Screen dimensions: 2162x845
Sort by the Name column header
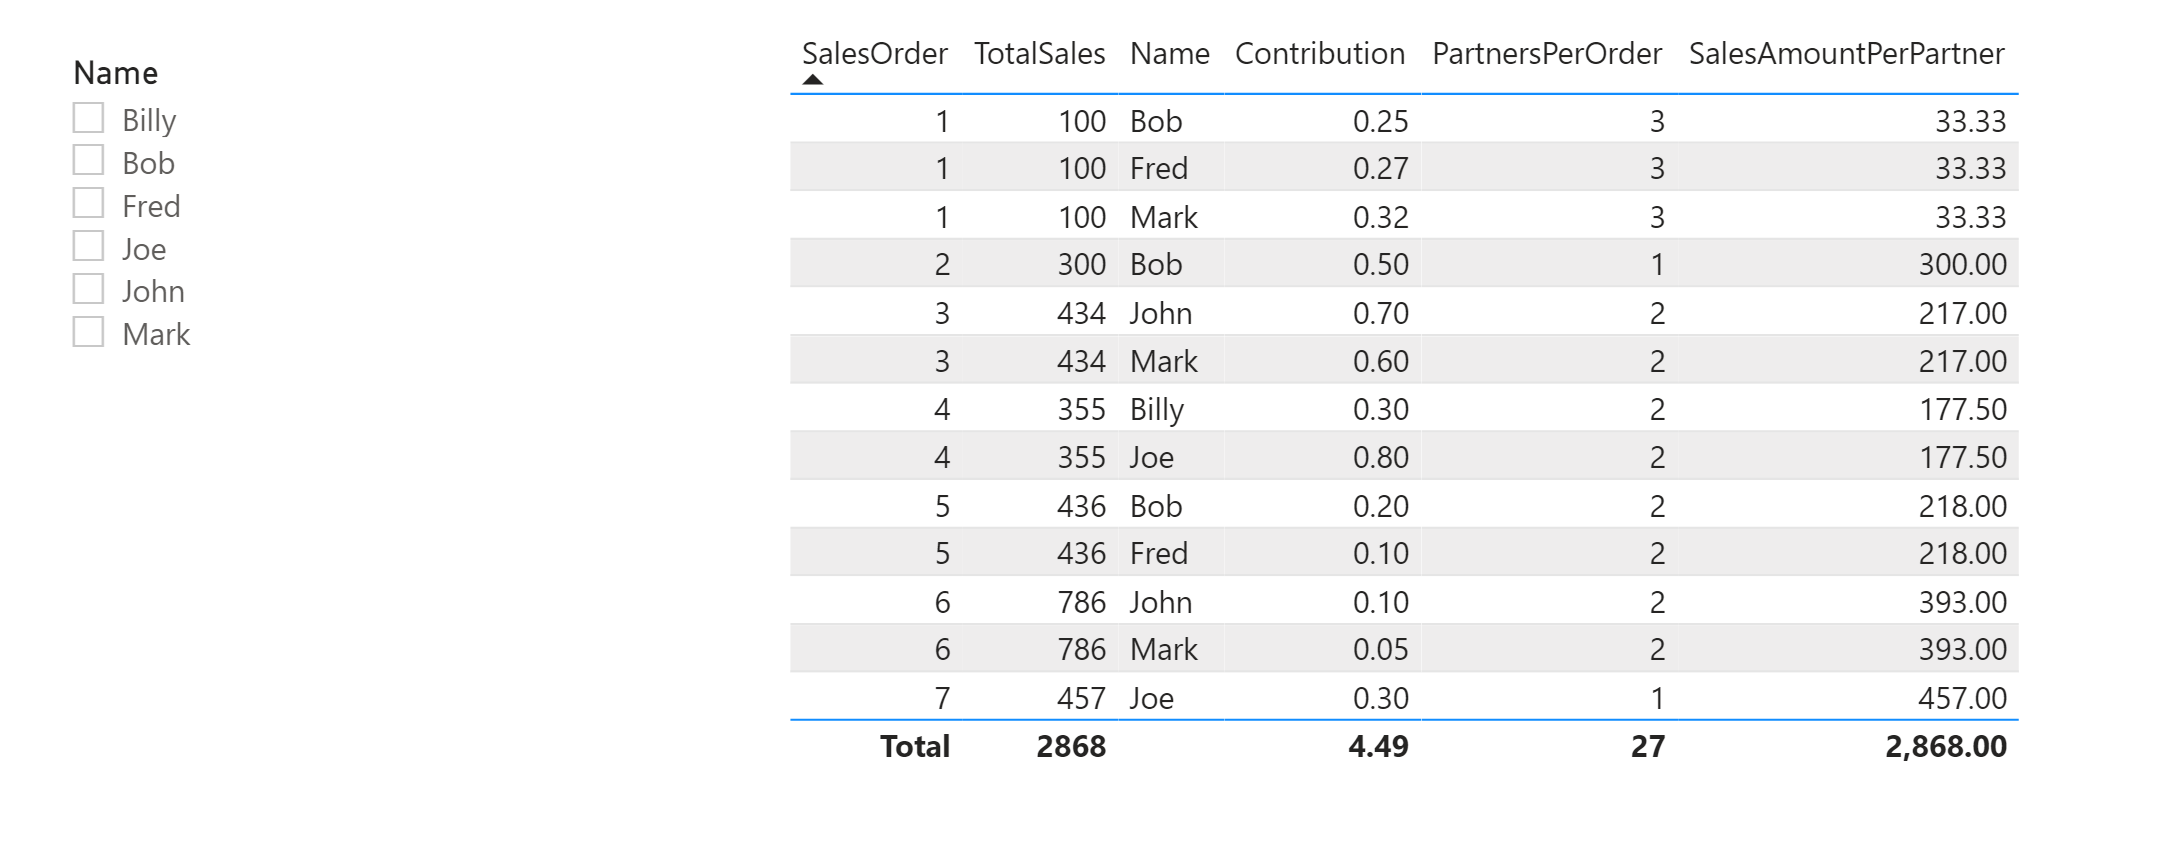pyautogui.click(x=1168, y=53)
